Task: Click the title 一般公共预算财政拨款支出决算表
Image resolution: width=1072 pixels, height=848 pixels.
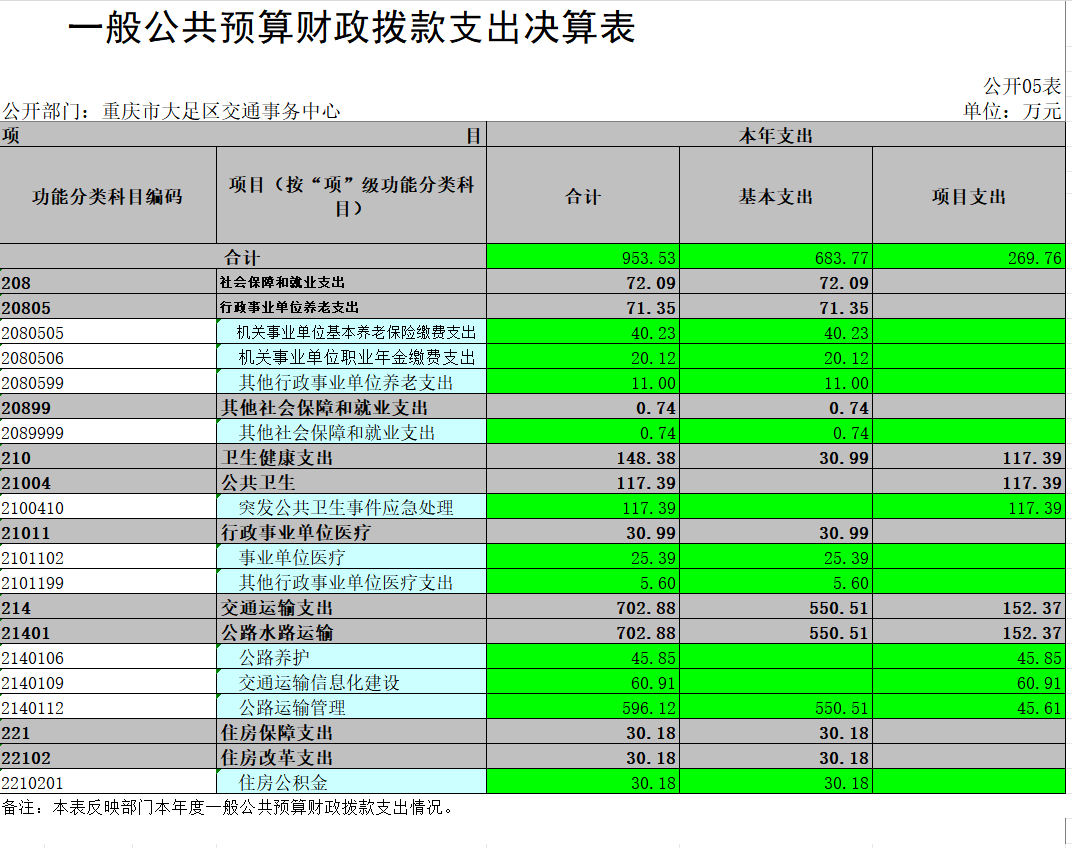Action: pos(352,29)
